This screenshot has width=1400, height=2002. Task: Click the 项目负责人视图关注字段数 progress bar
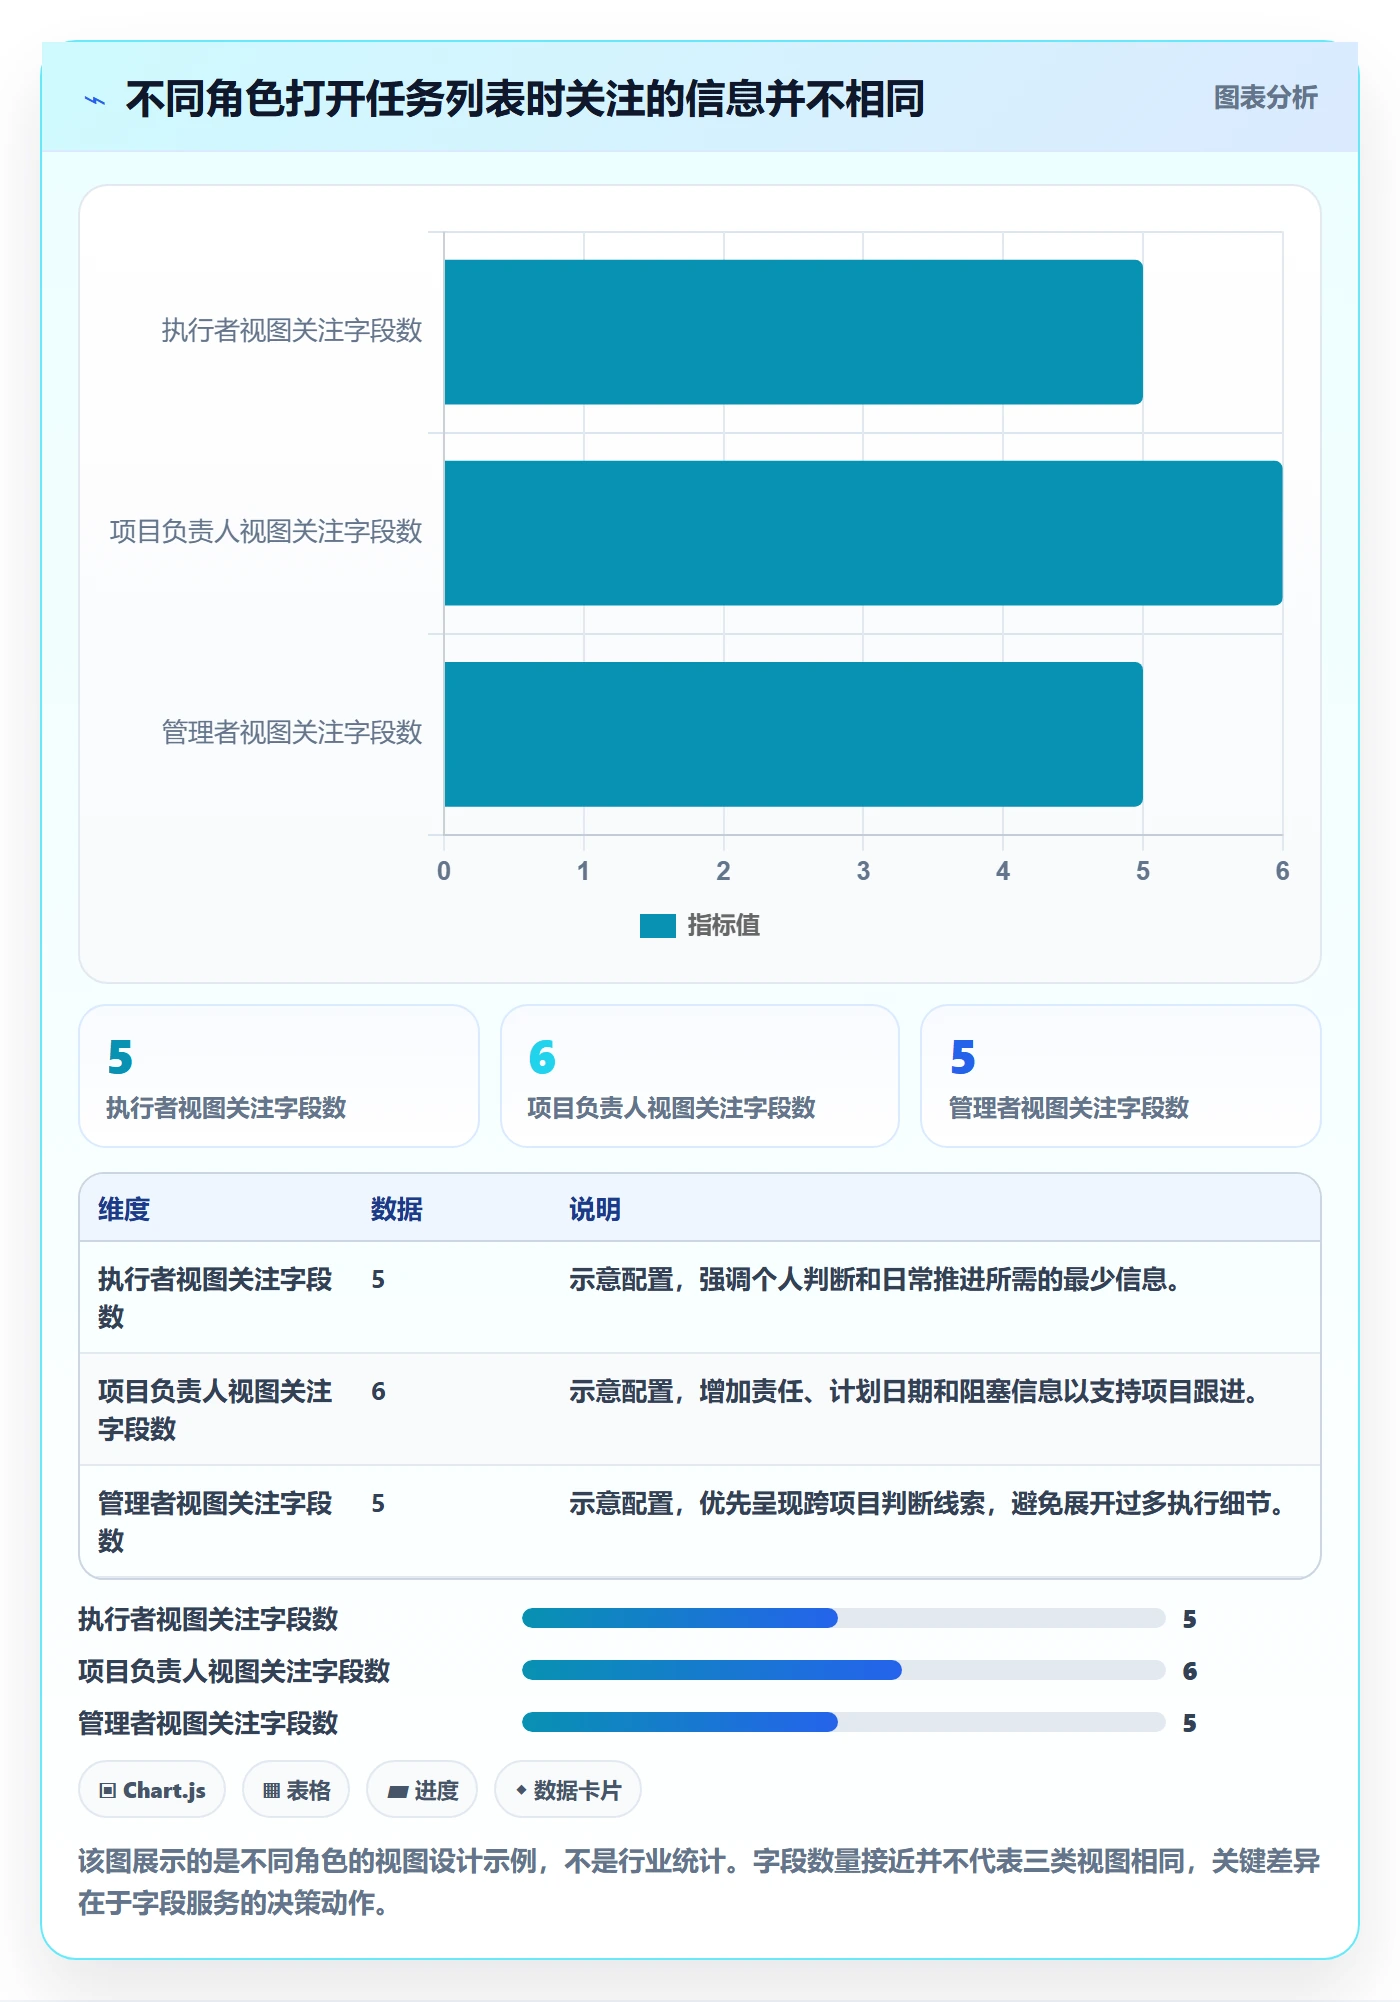(843, 1670)
